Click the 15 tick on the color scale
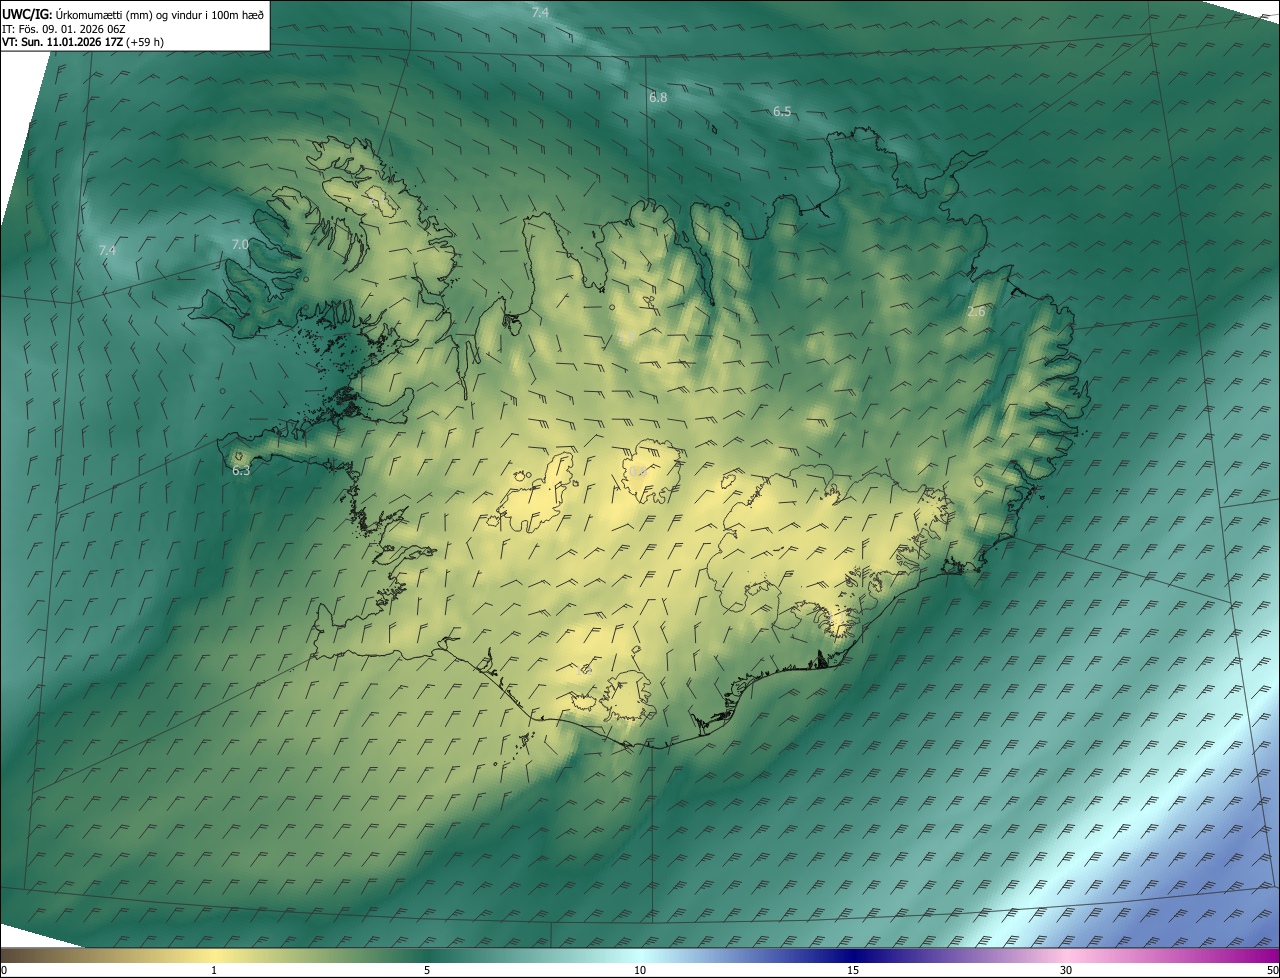The height and width of the screenshot is (978, 1280). point(853,970)
